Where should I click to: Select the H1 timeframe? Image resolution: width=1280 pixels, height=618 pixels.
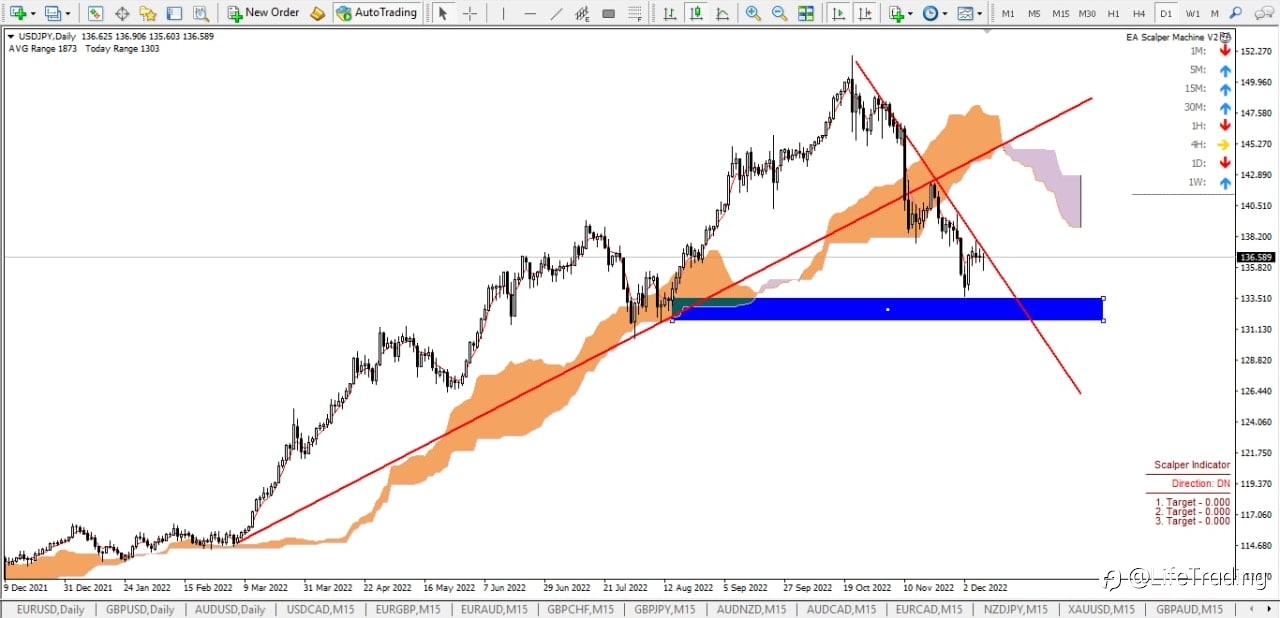[1113, 14]
